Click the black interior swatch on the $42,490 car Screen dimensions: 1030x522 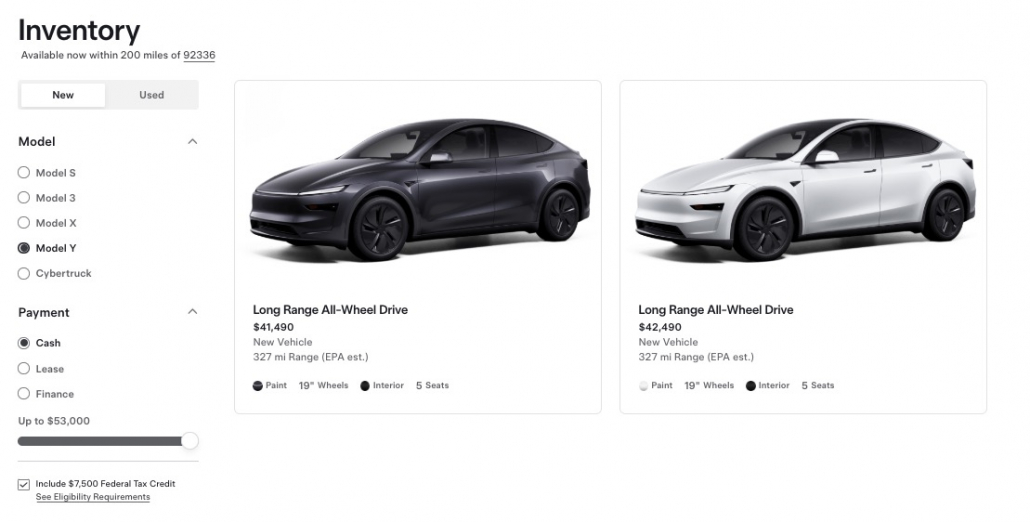pyautogui.click(x=751, y=386)
